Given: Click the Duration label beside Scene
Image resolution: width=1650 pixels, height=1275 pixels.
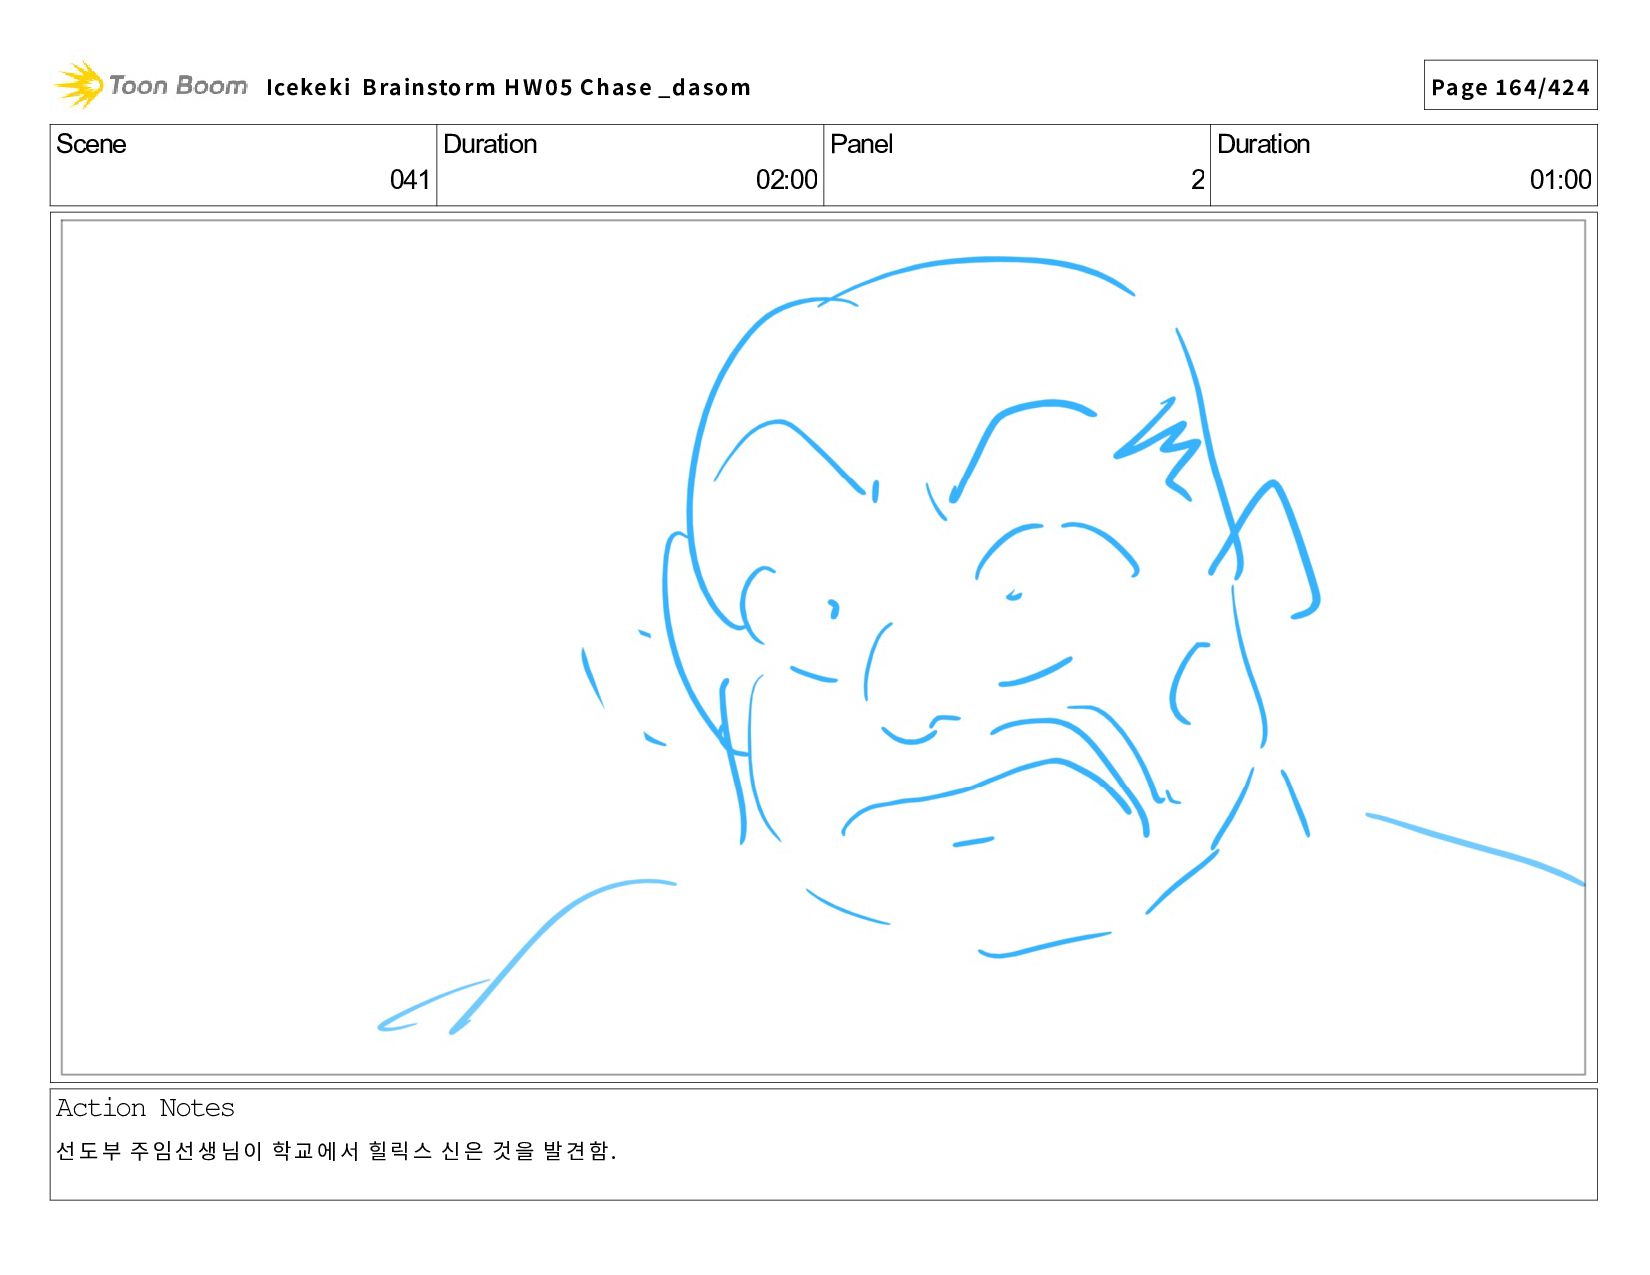Looking at the screenshot, I should pos(490,144).
